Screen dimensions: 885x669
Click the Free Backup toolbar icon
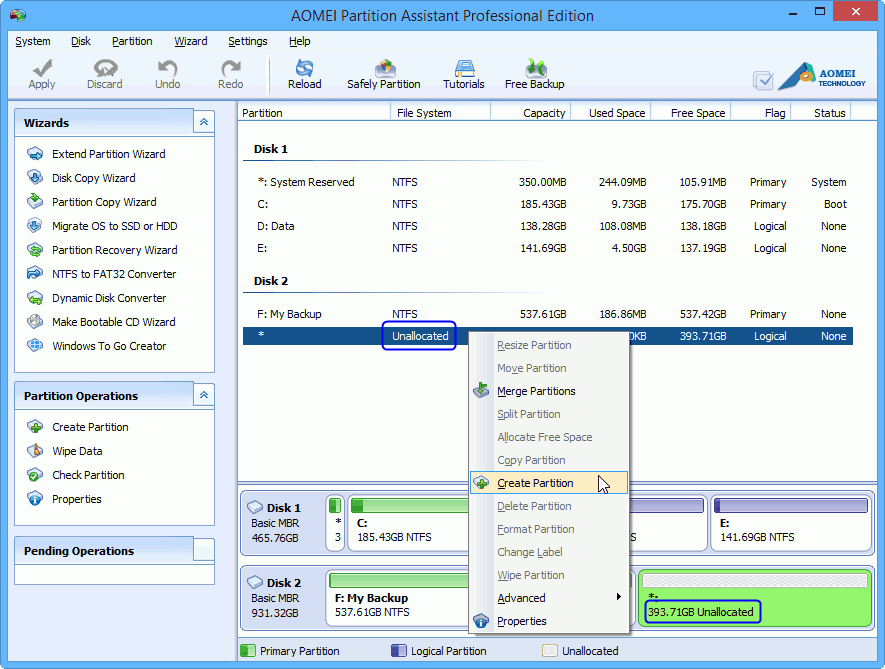pyautogui.click(x=535, y=68)
